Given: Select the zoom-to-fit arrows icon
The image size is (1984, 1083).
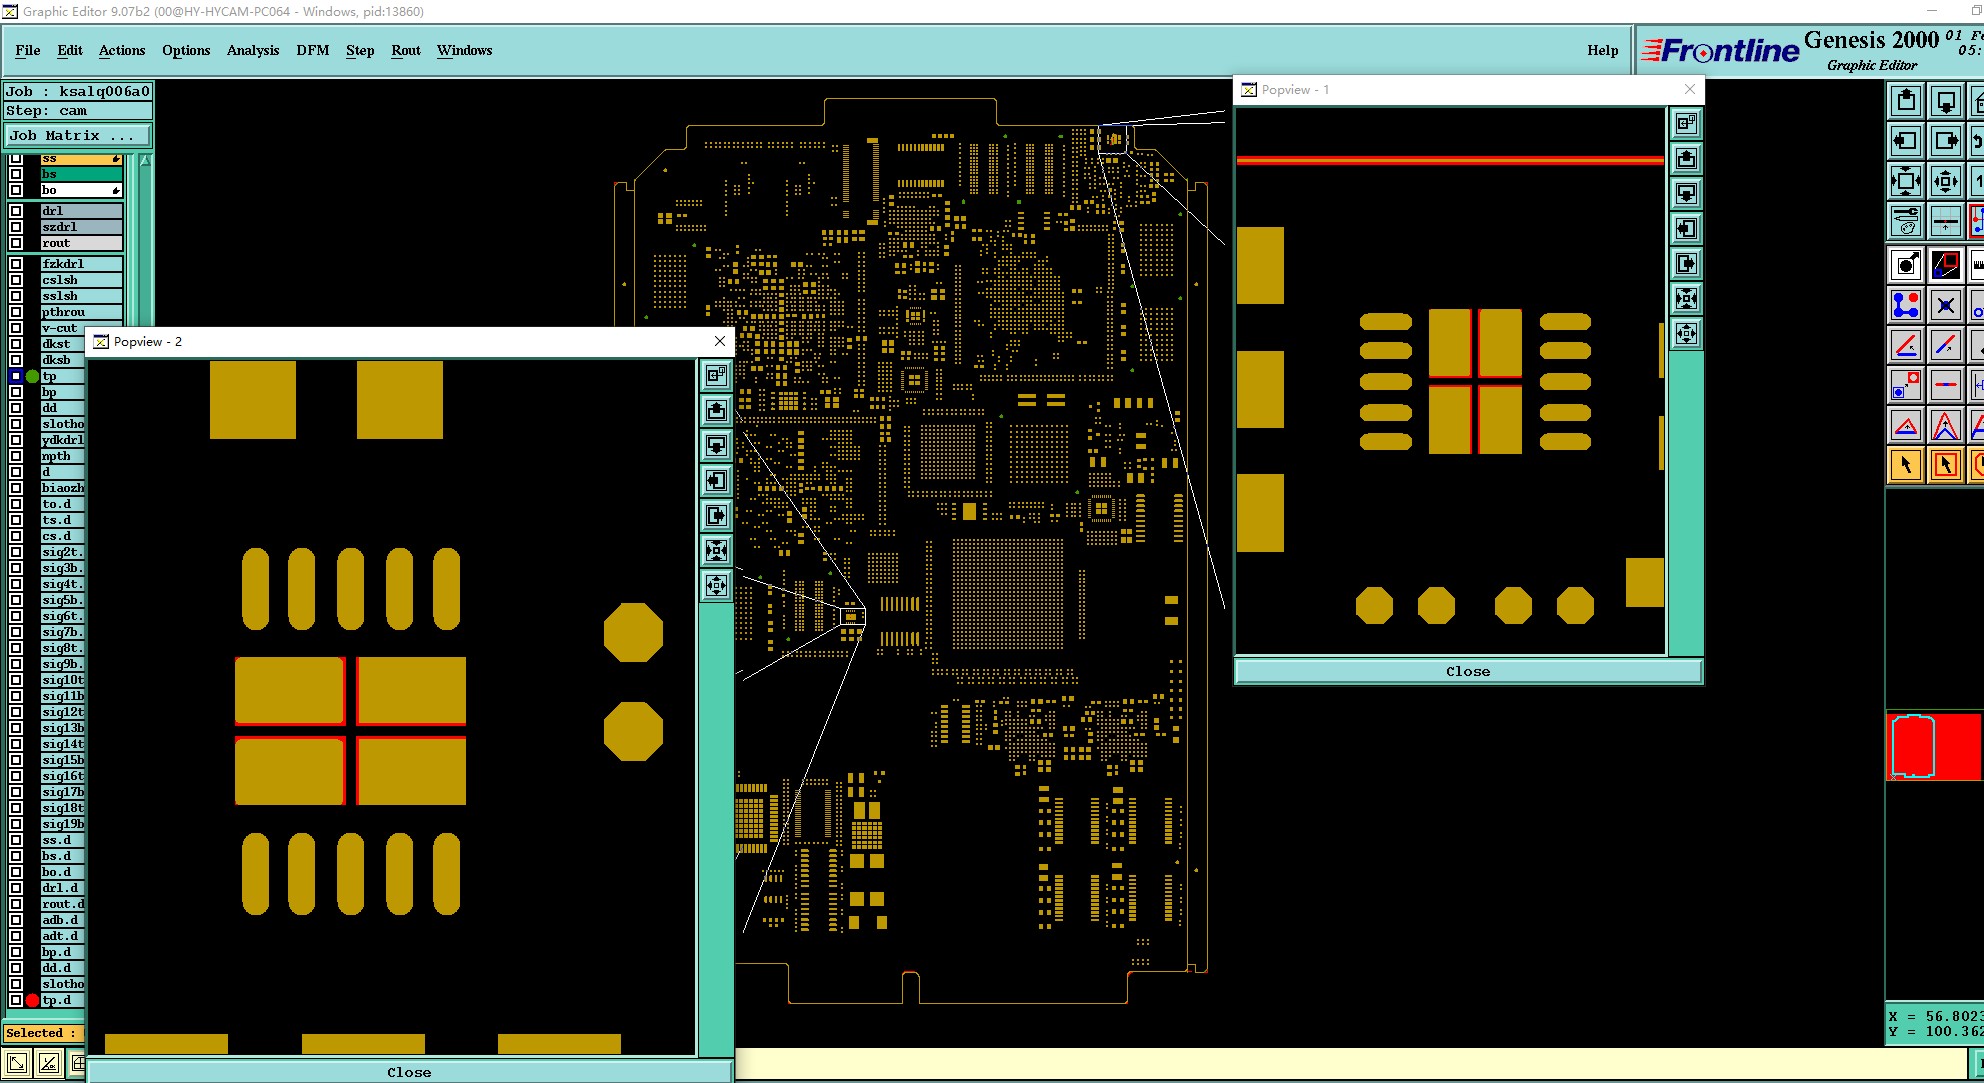Looking at the screenshot, I should (1906, 181).
